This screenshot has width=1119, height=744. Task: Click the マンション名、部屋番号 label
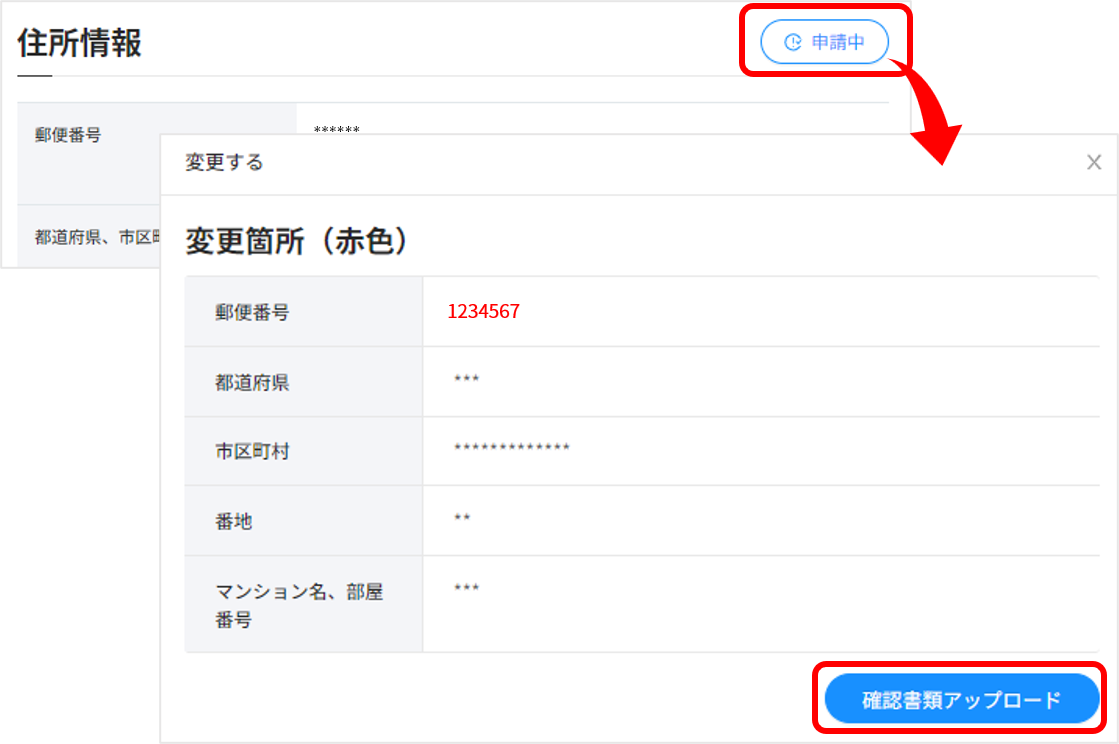(x=299, y=605)
